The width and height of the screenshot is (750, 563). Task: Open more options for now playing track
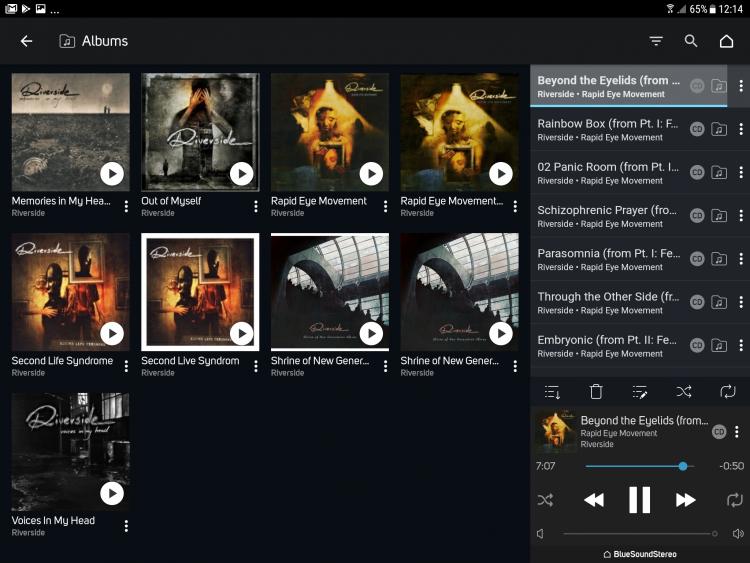point(737,431)
